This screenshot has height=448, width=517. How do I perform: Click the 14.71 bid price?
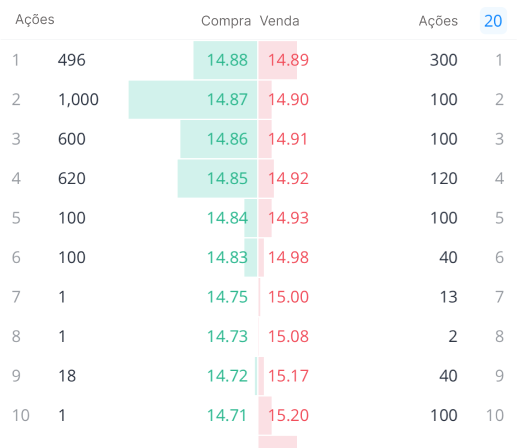pos(227,415)
